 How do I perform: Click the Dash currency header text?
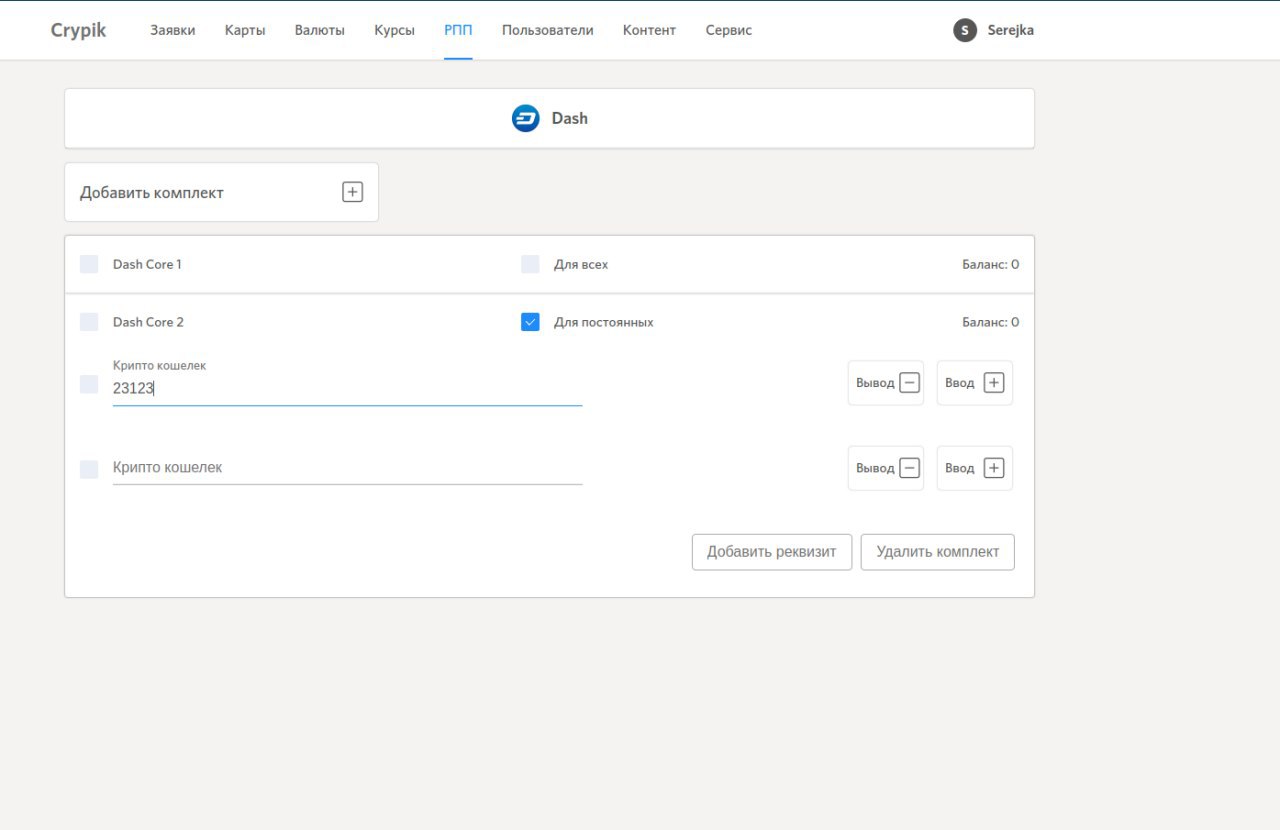[570, 118]
